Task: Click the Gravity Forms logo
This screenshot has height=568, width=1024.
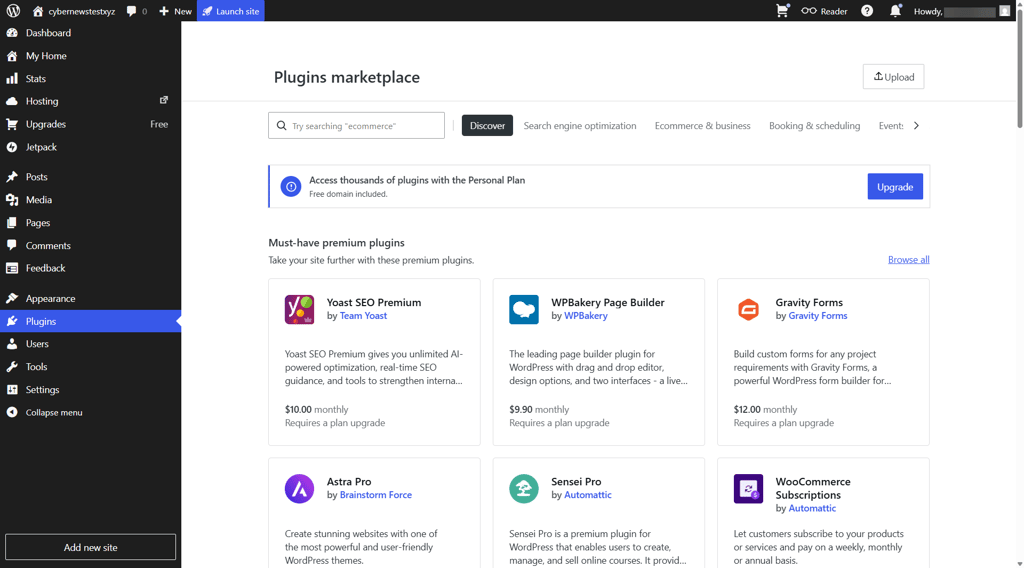Action: pyautogui.click(x=748, y=309)
